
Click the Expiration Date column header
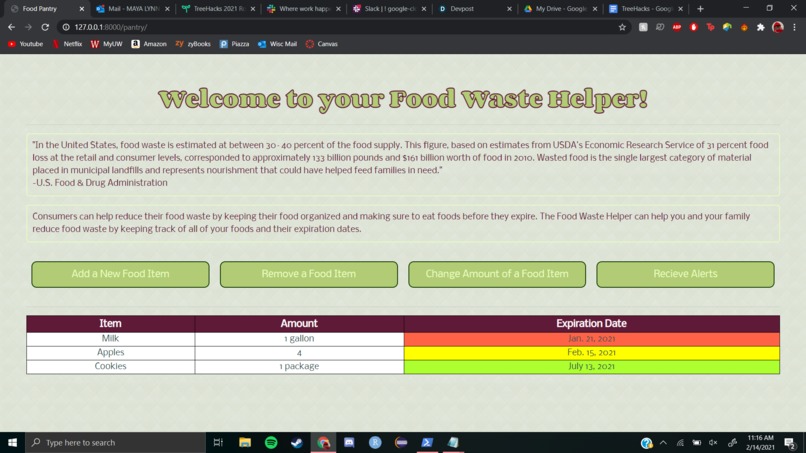pos(592,323)
